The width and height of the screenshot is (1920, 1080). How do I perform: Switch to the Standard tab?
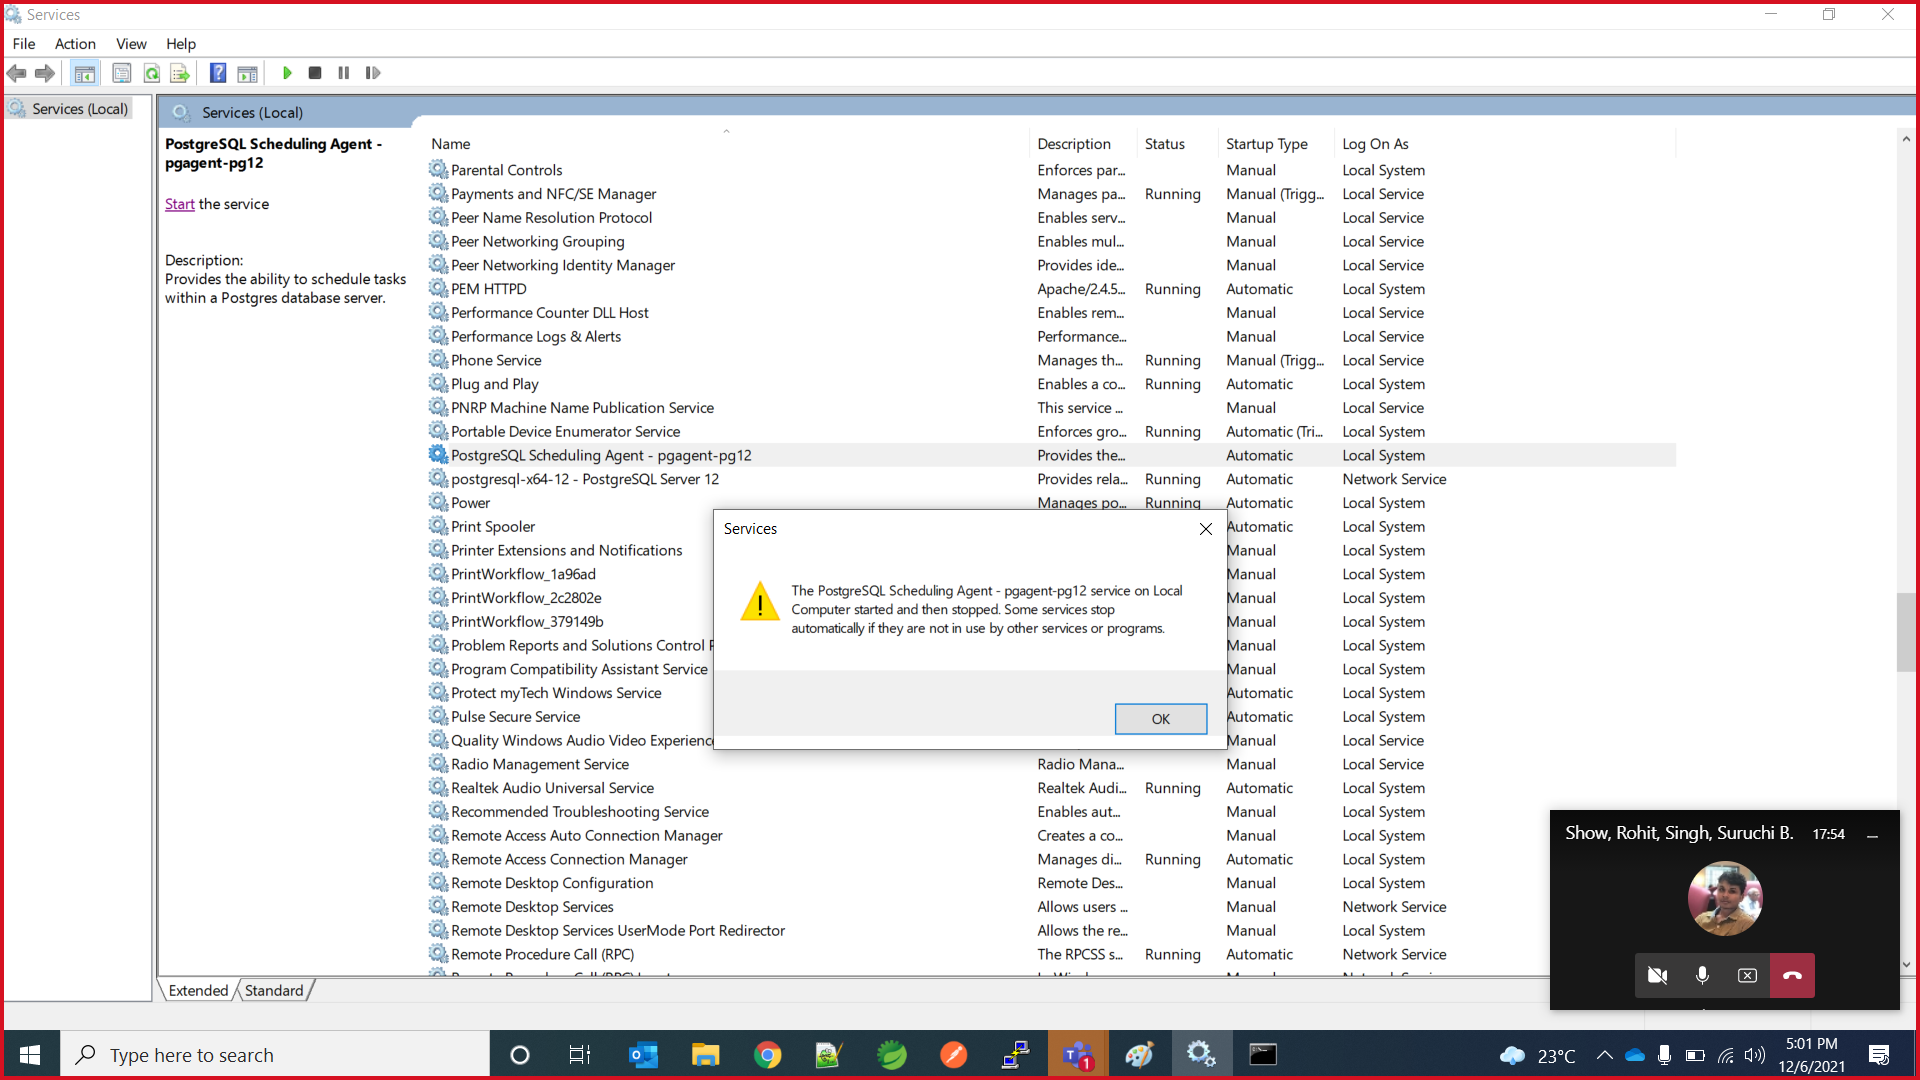click(273, 990)
